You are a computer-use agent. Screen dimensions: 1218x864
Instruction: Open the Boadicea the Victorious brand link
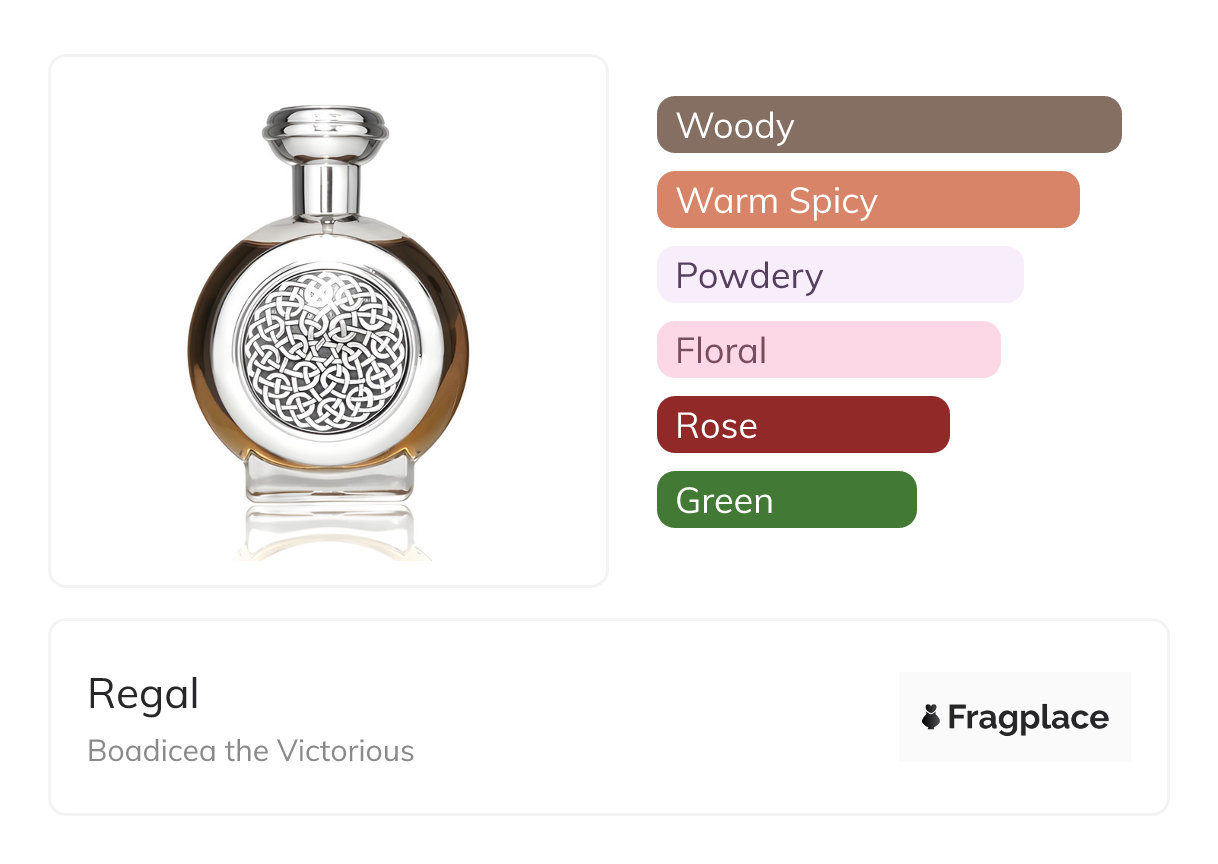(x=251, y=750)
